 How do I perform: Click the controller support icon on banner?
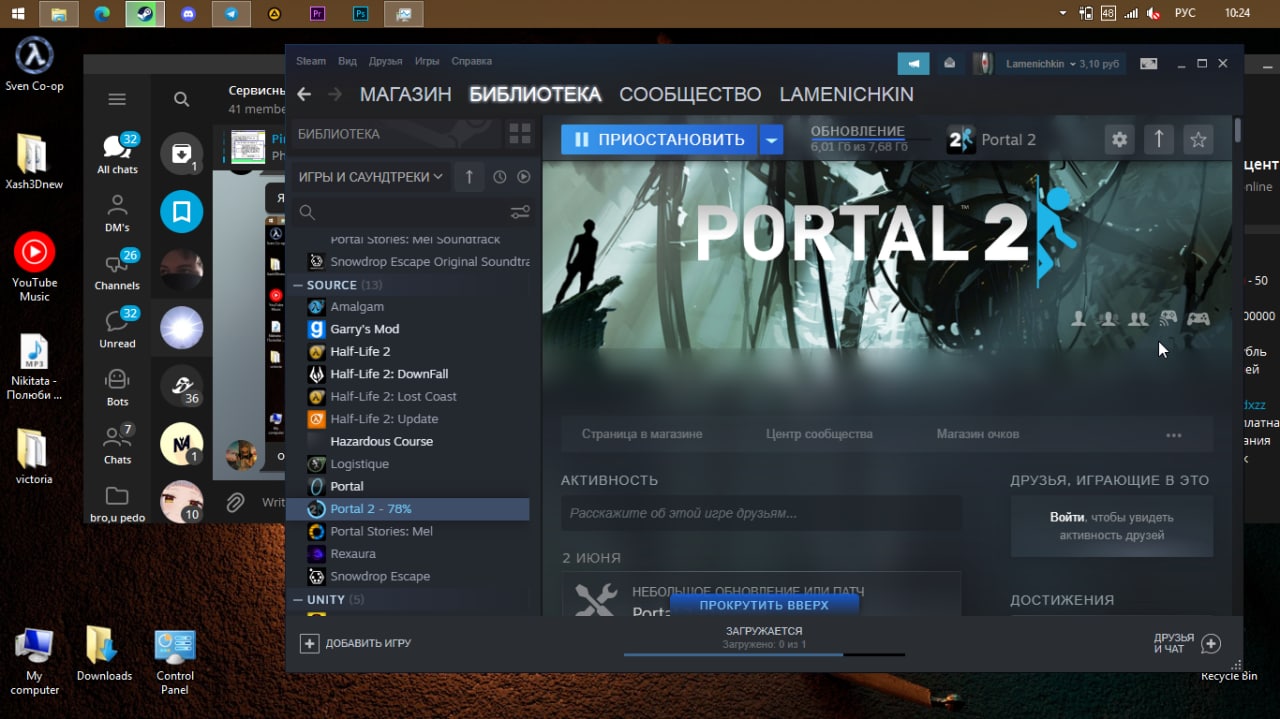click(1198, 319)
